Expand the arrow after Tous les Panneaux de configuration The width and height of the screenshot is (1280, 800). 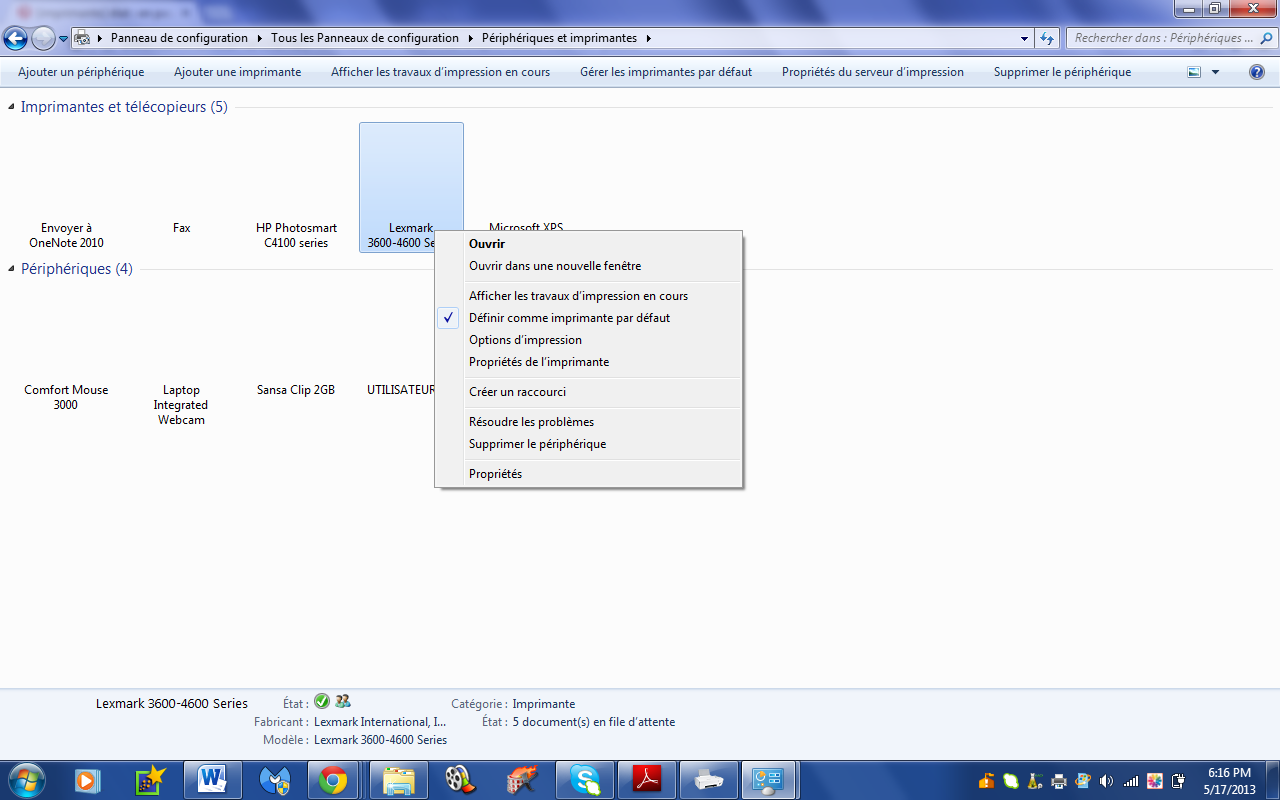[x=470, y=38]
